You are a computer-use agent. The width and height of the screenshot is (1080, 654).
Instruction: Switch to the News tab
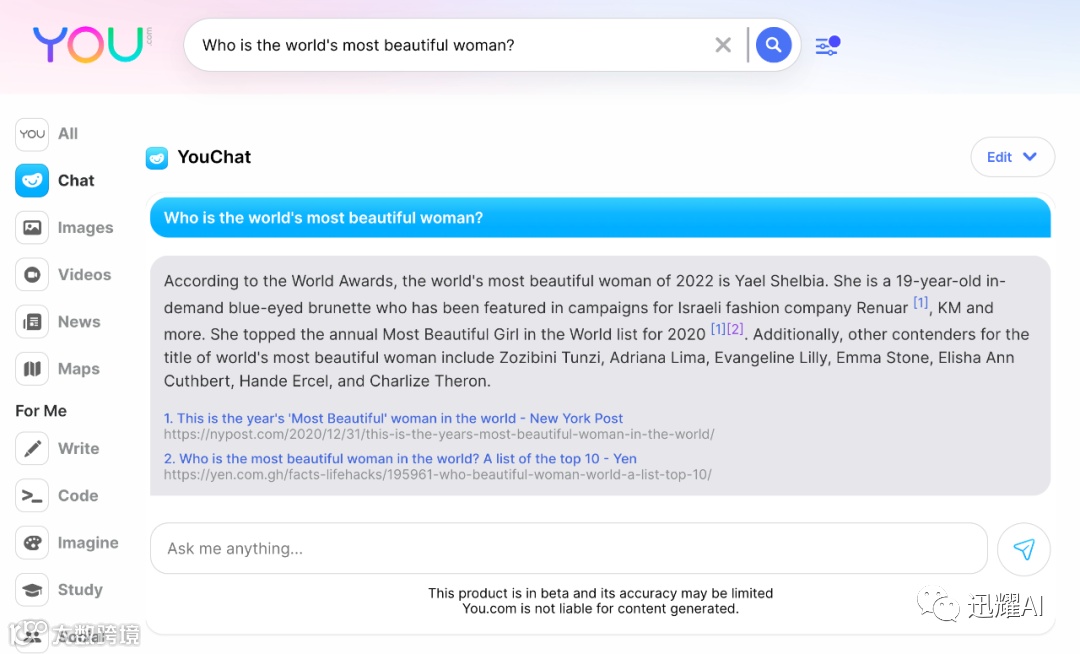pyautogui.click(x=79, y=321)
